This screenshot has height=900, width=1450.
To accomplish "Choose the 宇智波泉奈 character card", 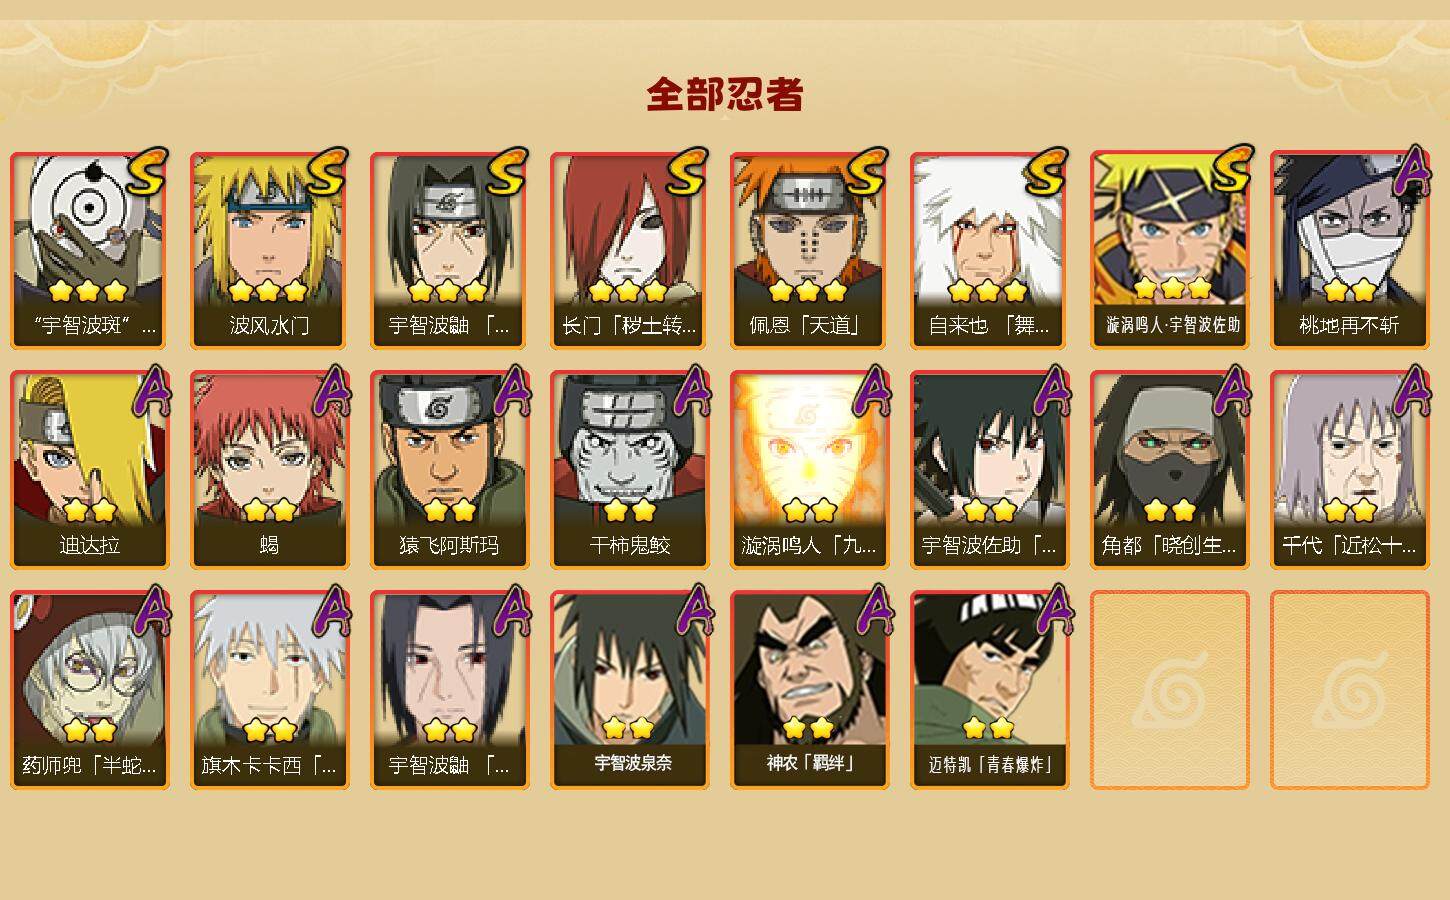I will pyautogui.click(x=630, y=690).
